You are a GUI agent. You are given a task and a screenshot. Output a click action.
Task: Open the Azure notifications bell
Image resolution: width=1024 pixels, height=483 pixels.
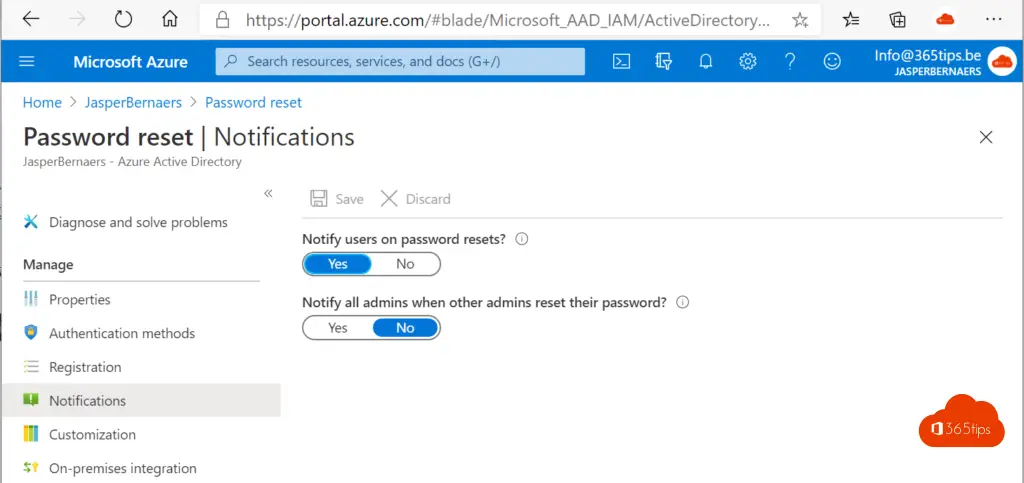pos(705,61)
